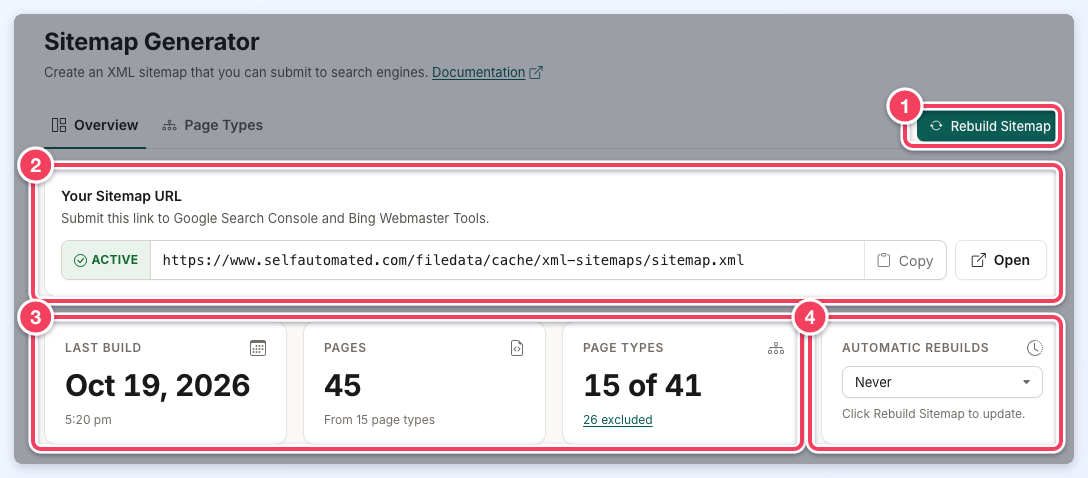Click the ACTIVE status badge

pos(106,260)
